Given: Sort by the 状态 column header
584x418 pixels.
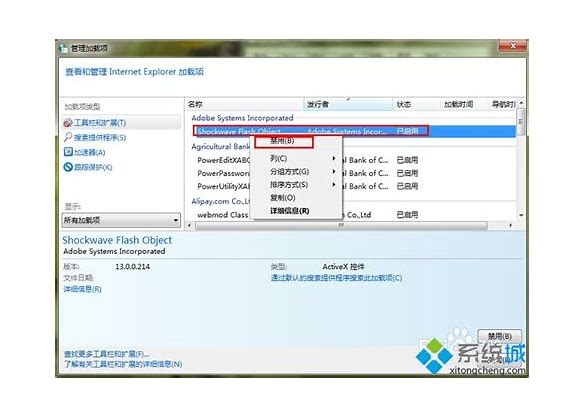Looking at the screenshot, I should (x=416, y=104).
